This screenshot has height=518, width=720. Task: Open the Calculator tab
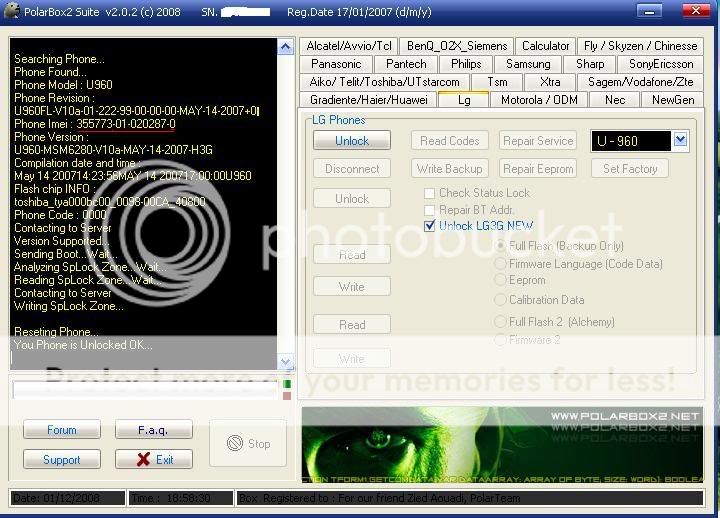tap(546, 46)
